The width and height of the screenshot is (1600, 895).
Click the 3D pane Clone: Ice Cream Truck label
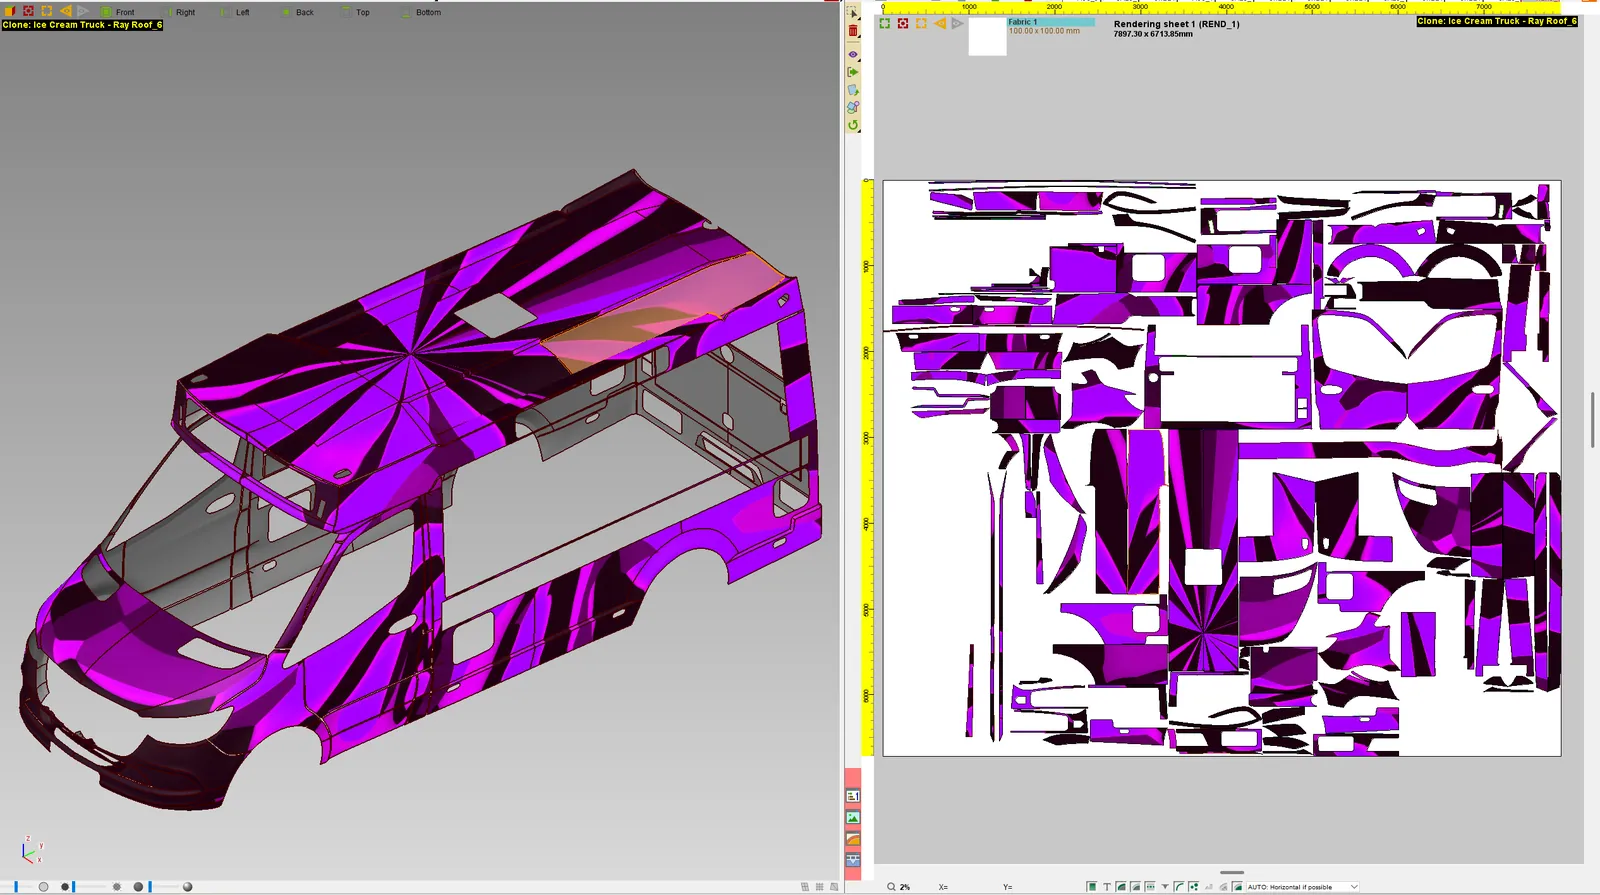tap(82, 25)
